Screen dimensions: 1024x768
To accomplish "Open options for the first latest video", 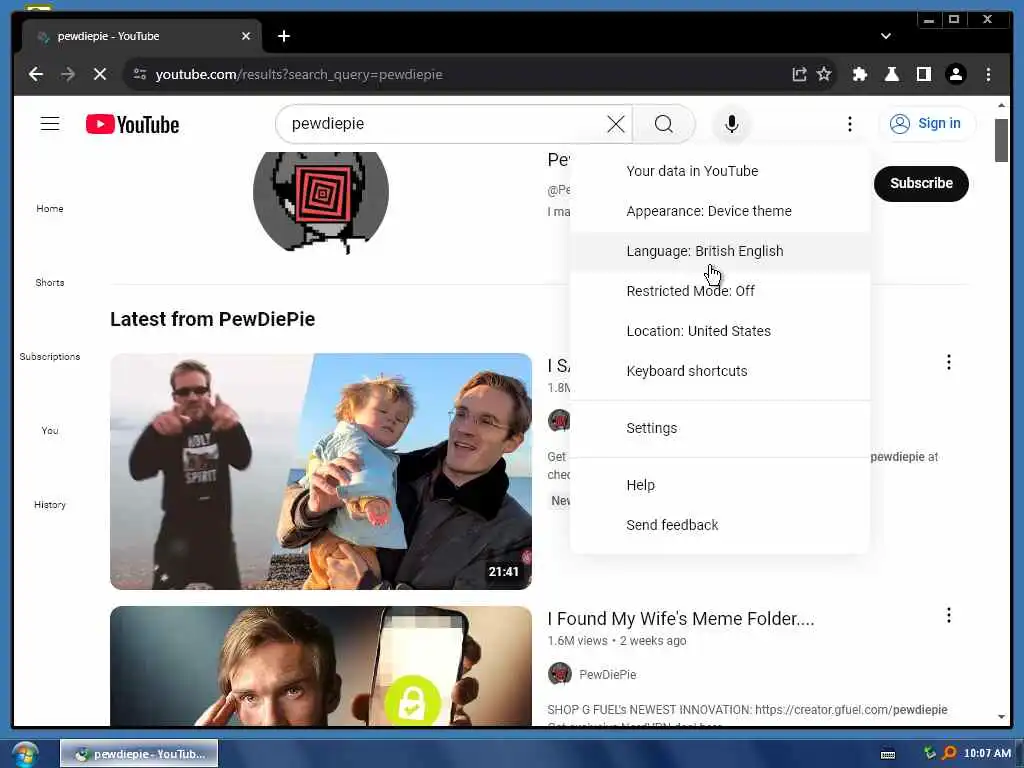I will click(x=948, y=362).
